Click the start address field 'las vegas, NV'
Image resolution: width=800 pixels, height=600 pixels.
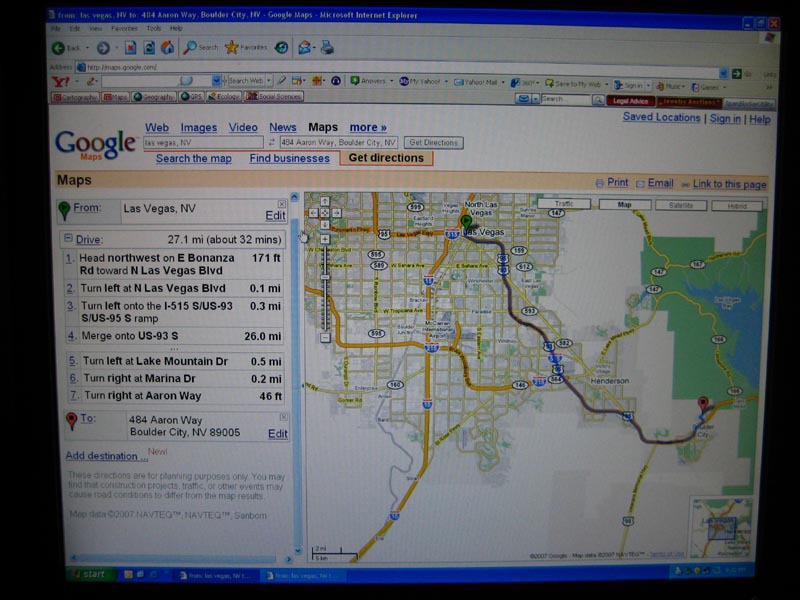click(x=203, y=142)
